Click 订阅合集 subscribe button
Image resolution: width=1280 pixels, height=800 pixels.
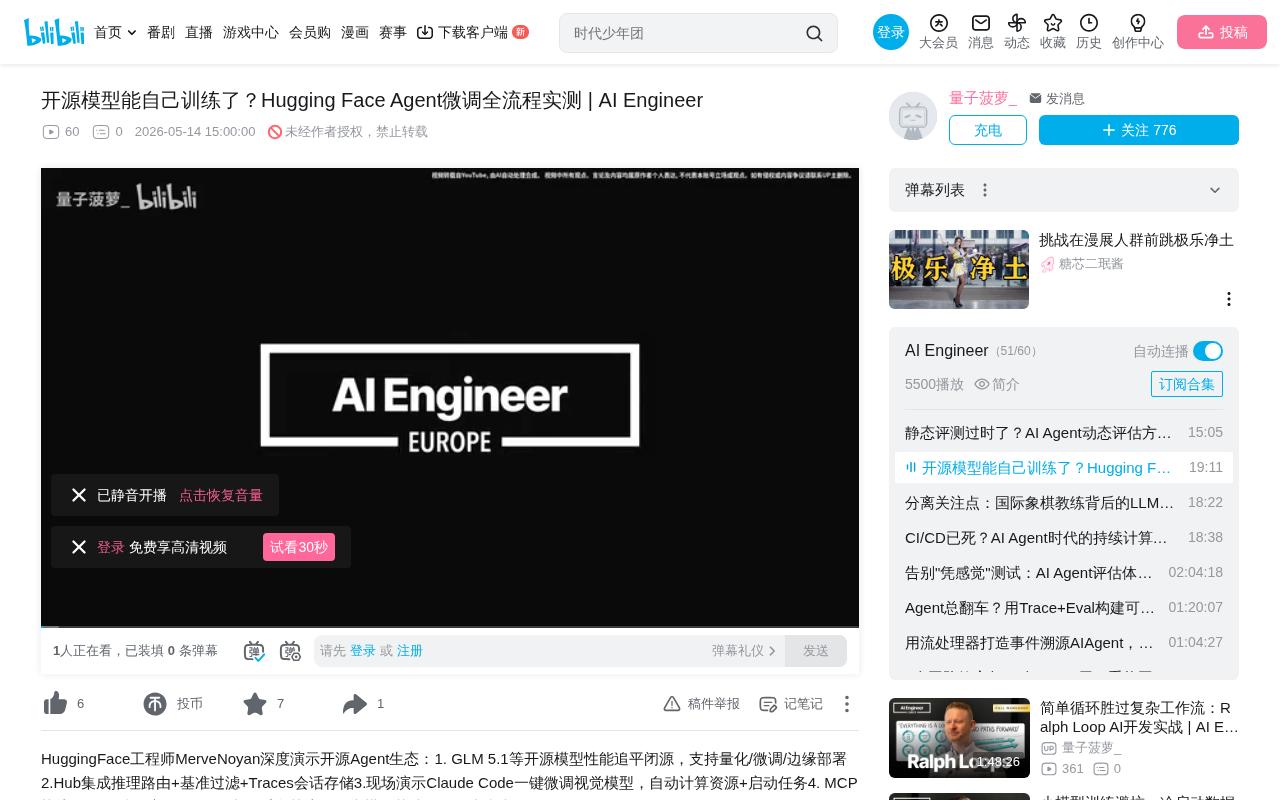(x=1187, y=384)
